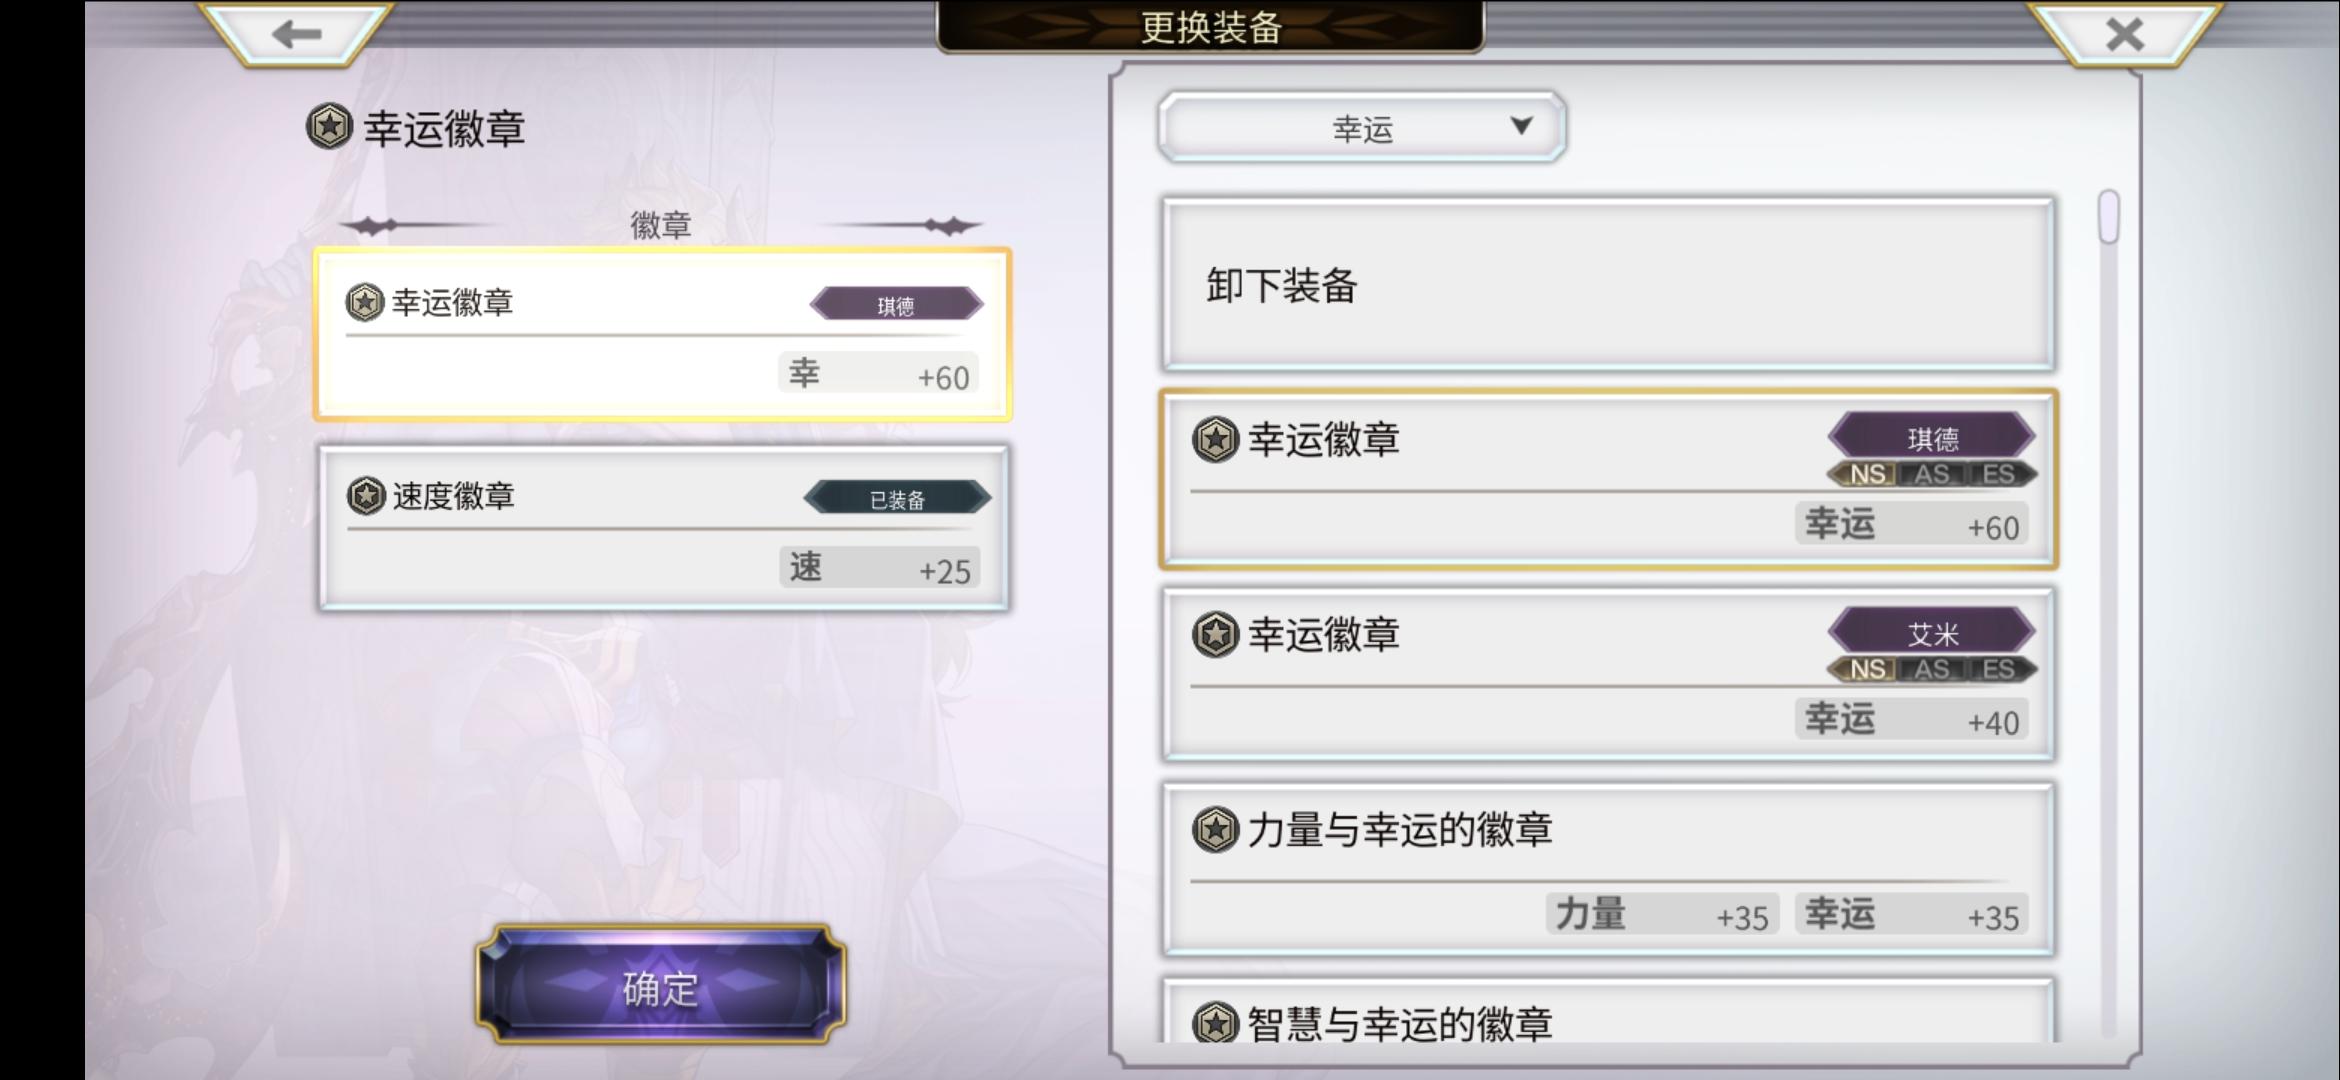Click badge icon beside the 幸运徽章 heading
The height and width of the screenshot is (1080, 2340).
[329, 127]
